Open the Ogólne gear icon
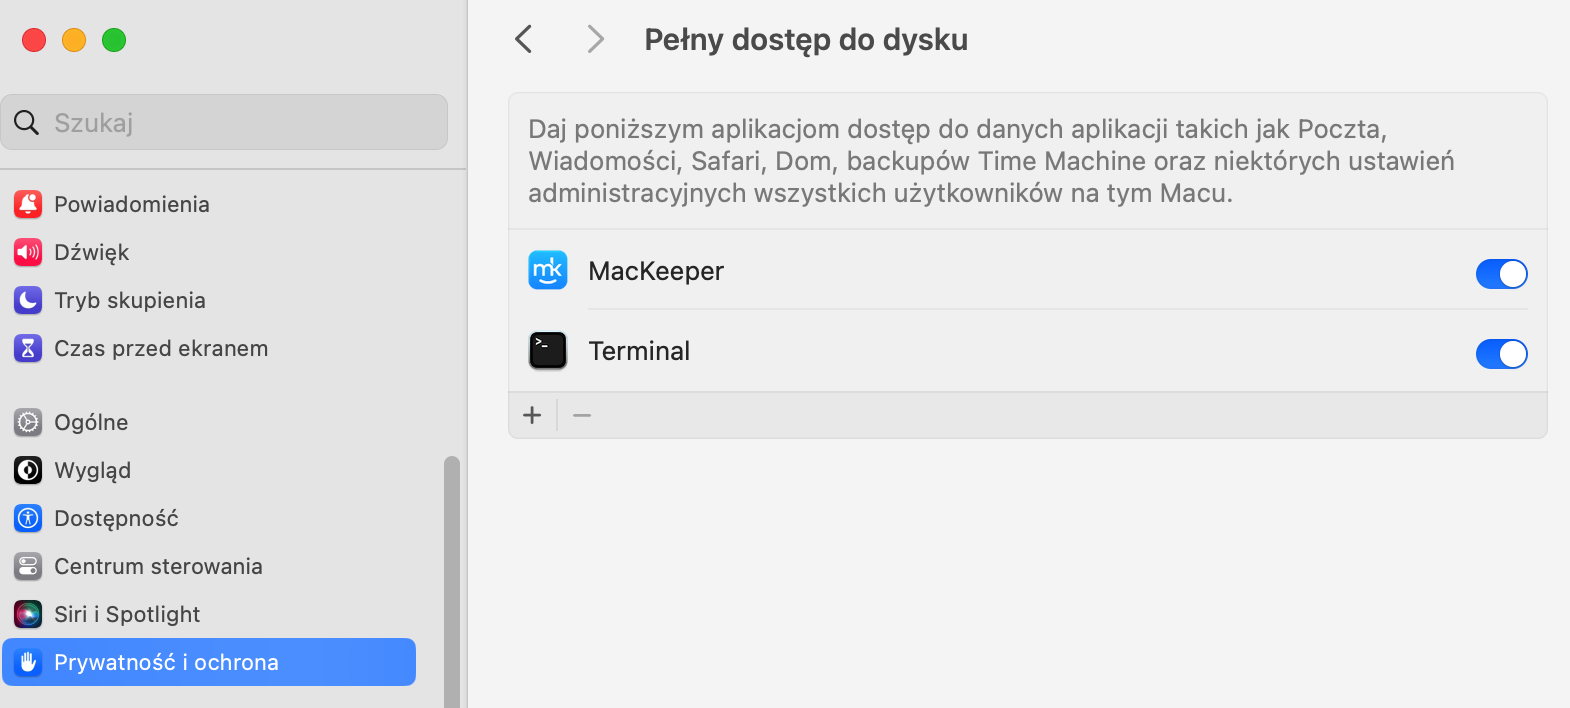 pyautogui.click(x=28, y=422)
